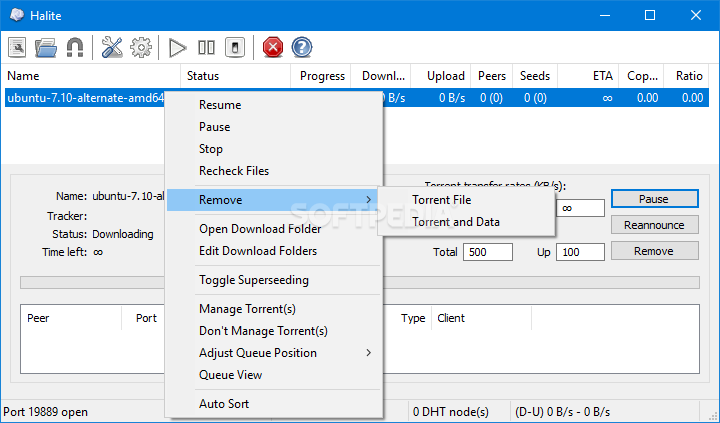This screenshot has width=720, height=423.
Task: Click the Client column header in peers list
Action: [x=481, y=318]
